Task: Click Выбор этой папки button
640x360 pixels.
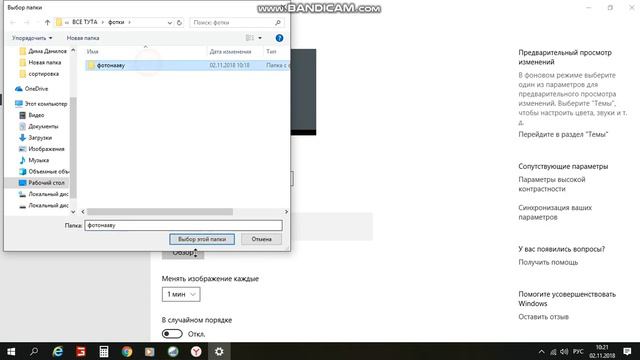Action: click(202, 239)
